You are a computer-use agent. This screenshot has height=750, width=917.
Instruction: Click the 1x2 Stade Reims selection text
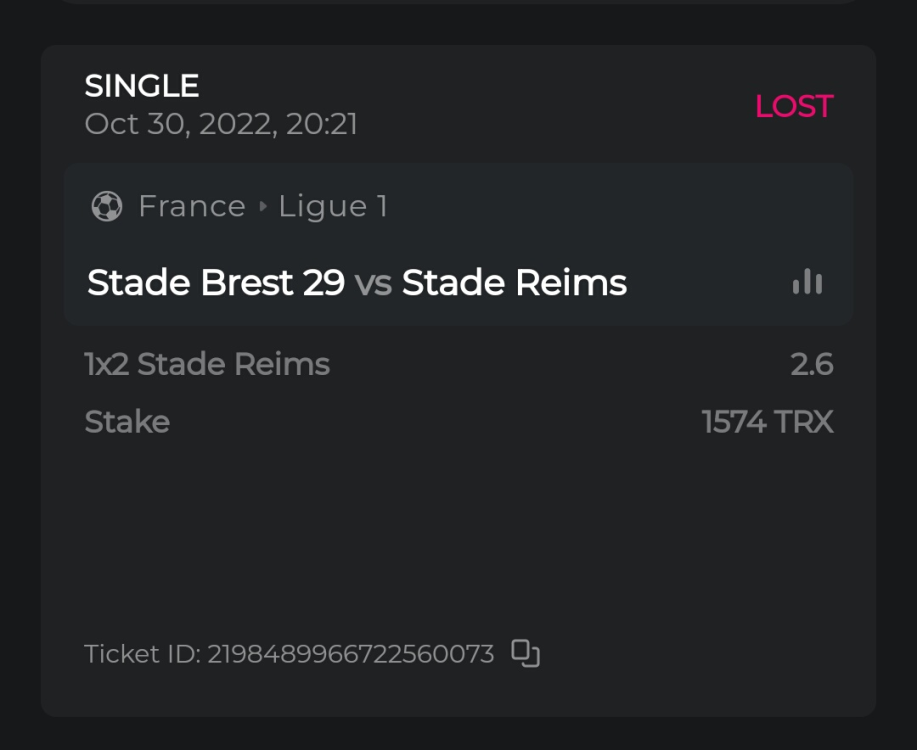coord(207,364)
